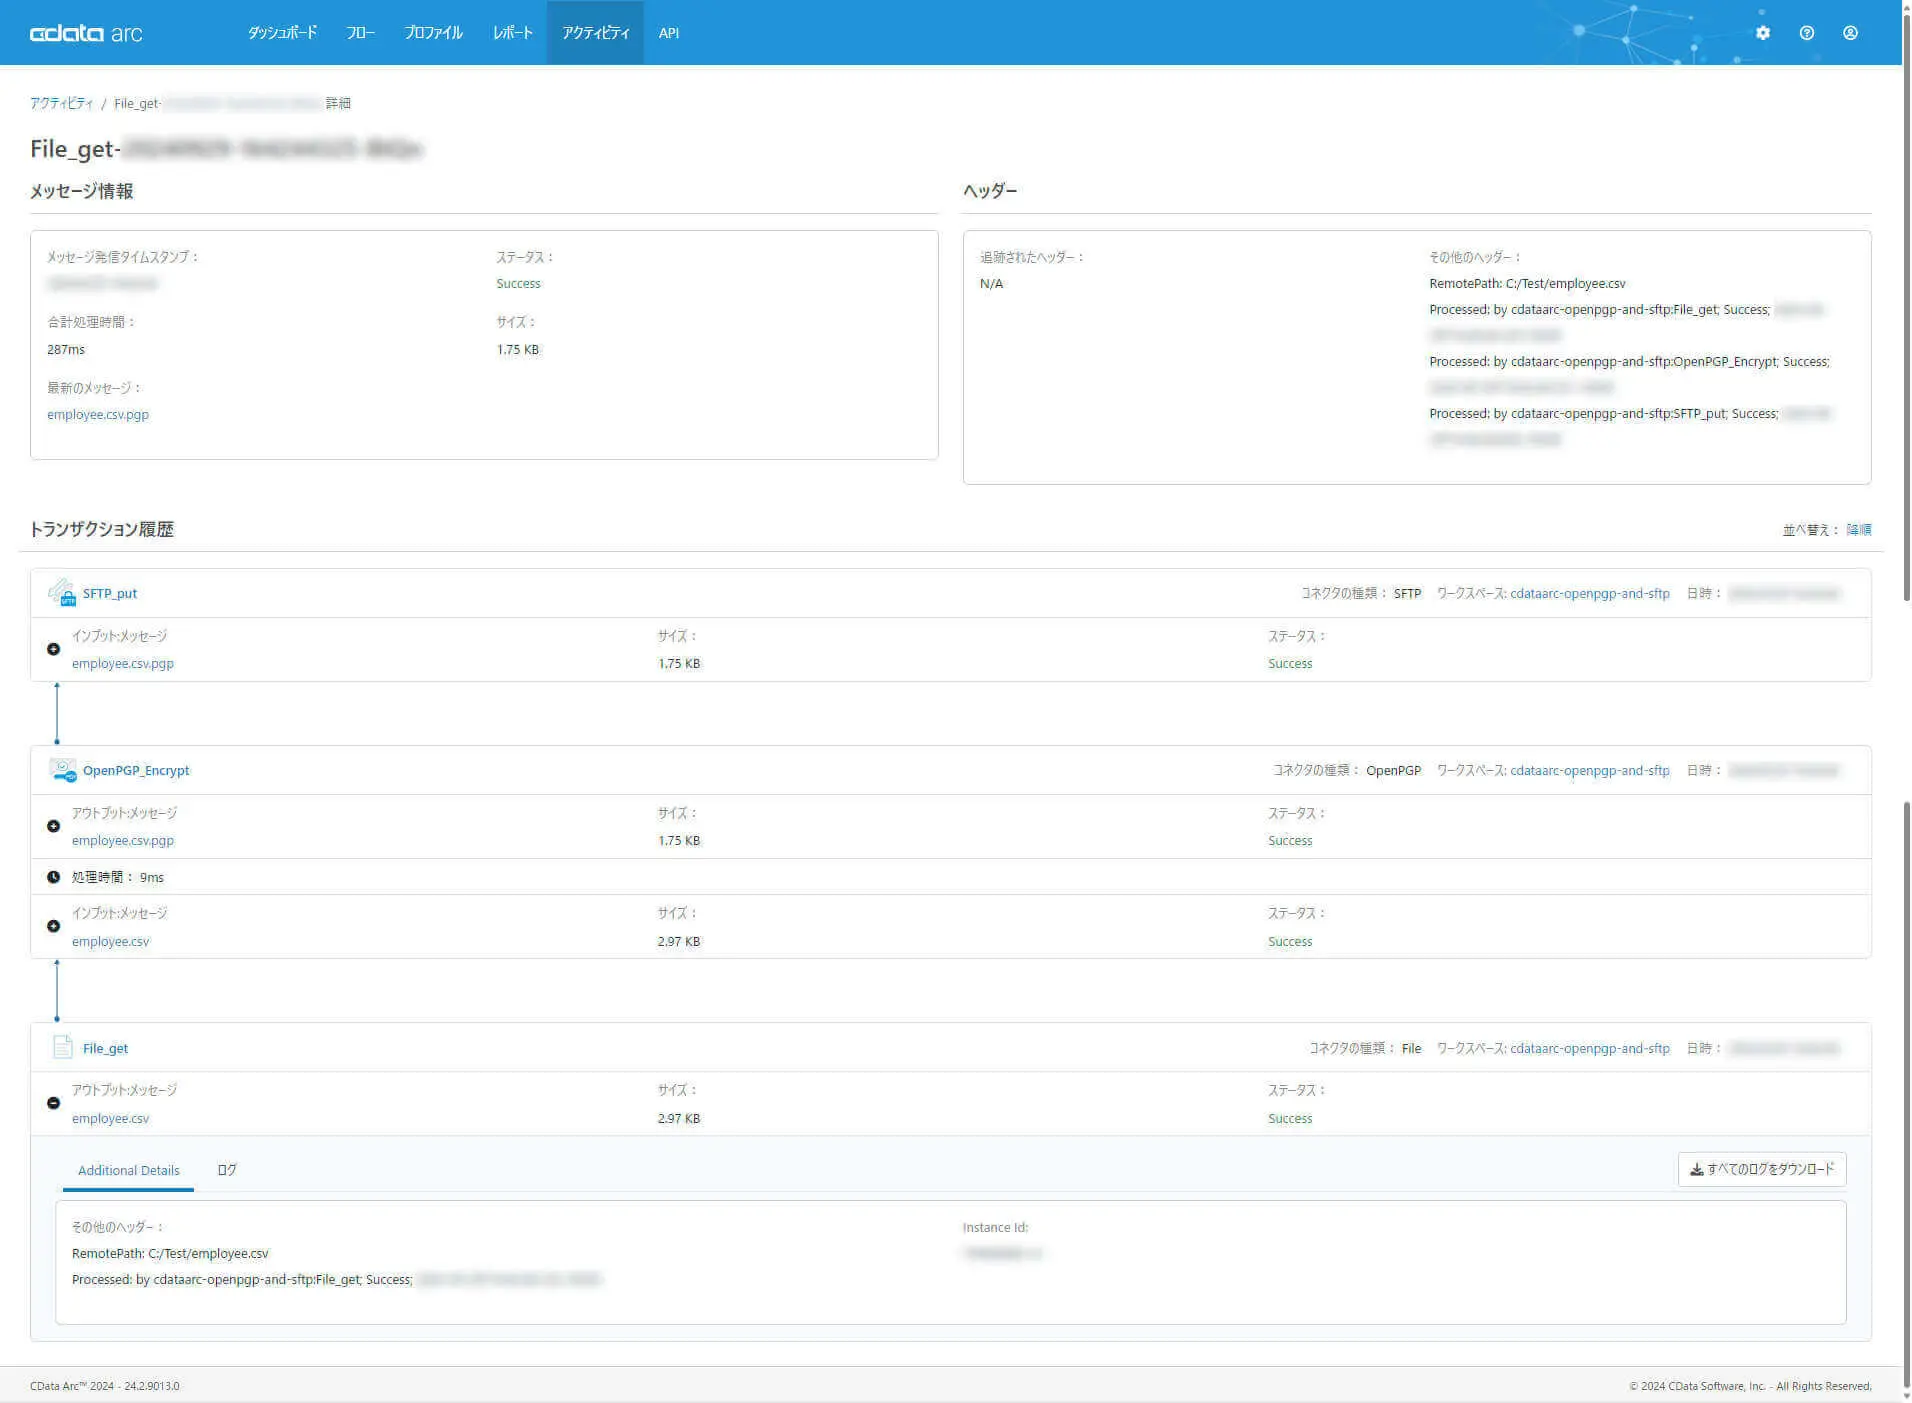Open the フロー menu

pos(361,33)
